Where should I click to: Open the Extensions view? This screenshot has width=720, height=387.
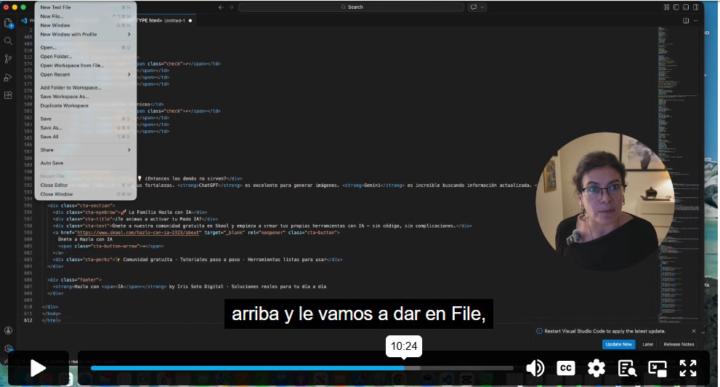click(x=8, y=95)
